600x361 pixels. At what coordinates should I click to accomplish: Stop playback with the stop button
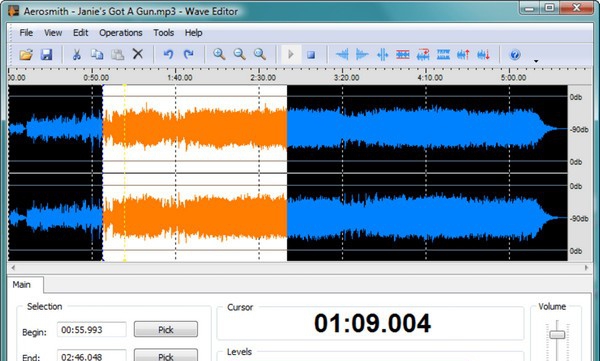coord(311,55)
